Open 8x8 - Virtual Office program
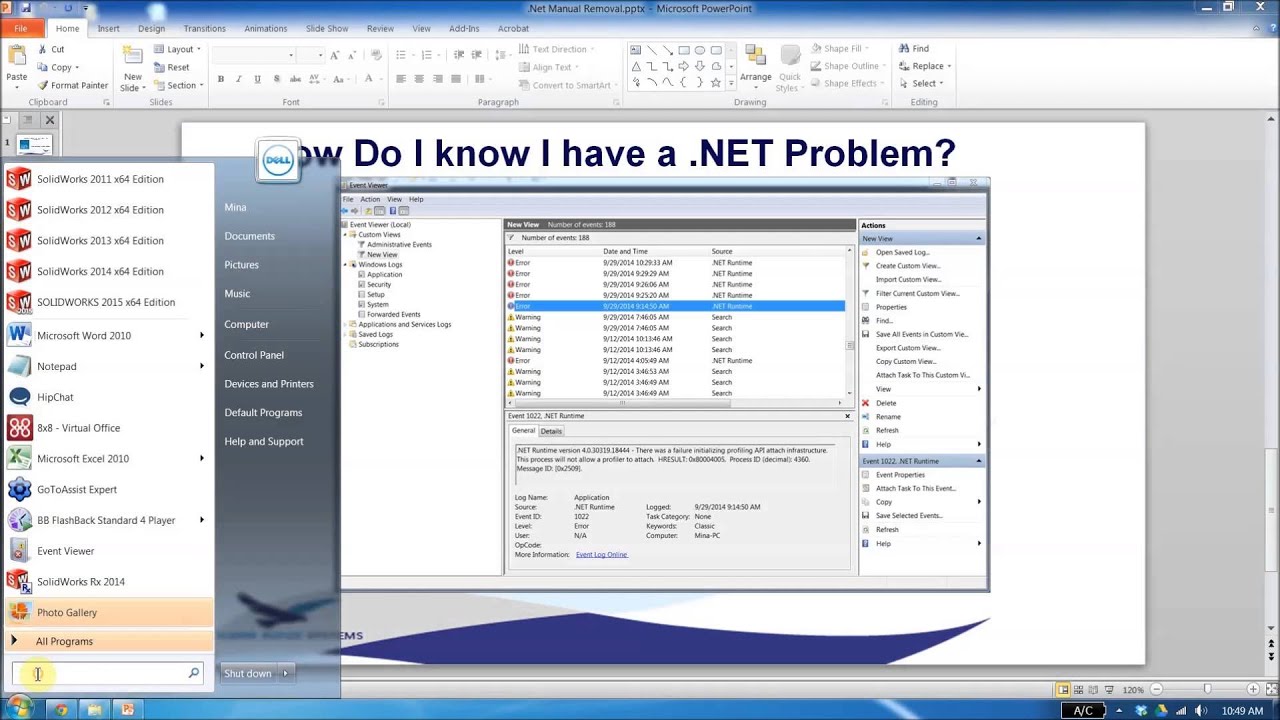The height and width of the screenshot is (720, 1280). coord(108,428)
